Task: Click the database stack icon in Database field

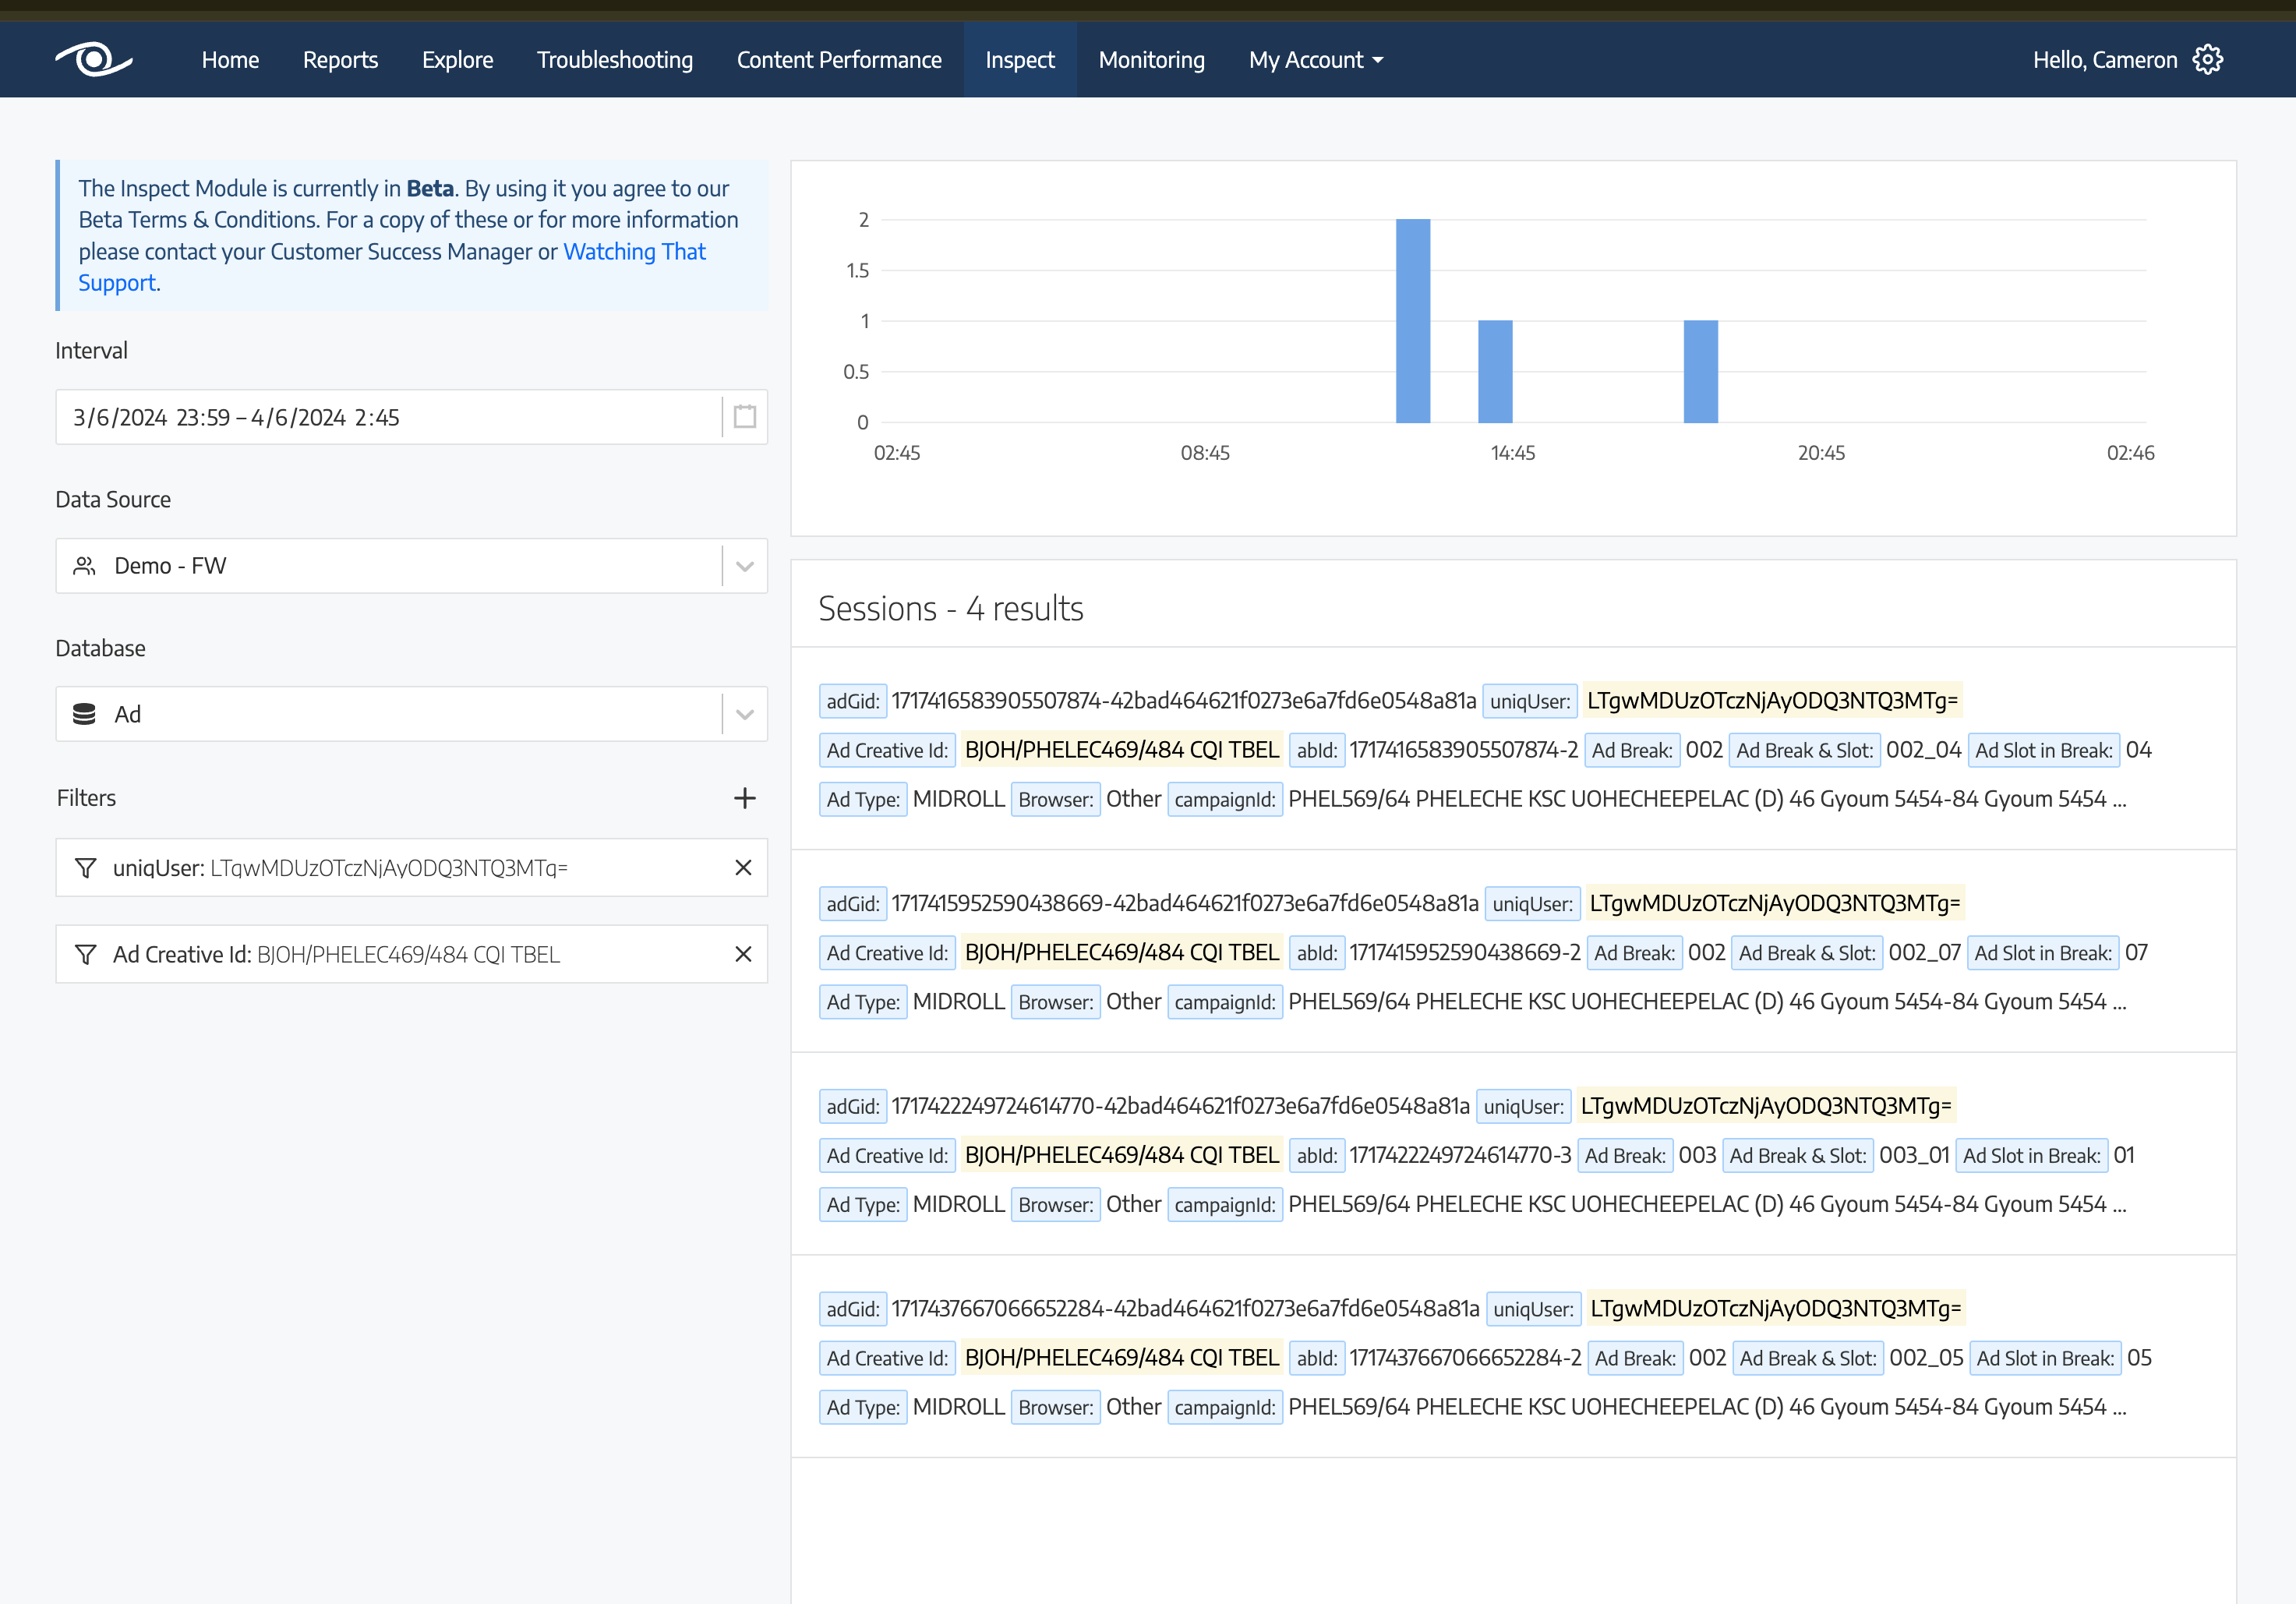Action: (x=84, y=714)
